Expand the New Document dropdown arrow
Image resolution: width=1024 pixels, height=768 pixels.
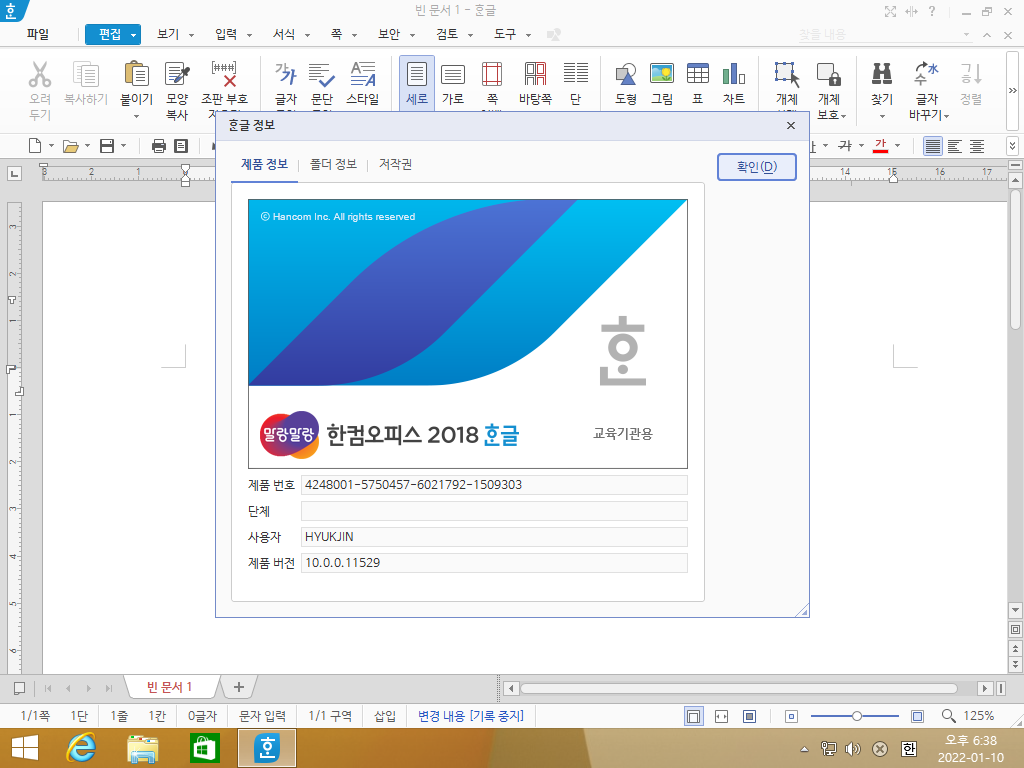coord(51,146)
